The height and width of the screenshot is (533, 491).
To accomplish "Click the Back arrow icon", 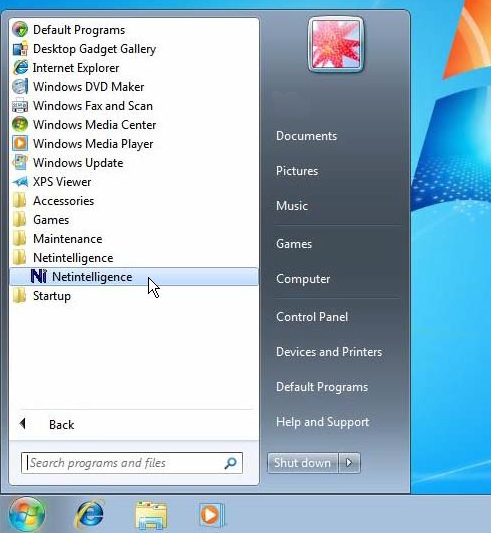I will pos(22,424).
